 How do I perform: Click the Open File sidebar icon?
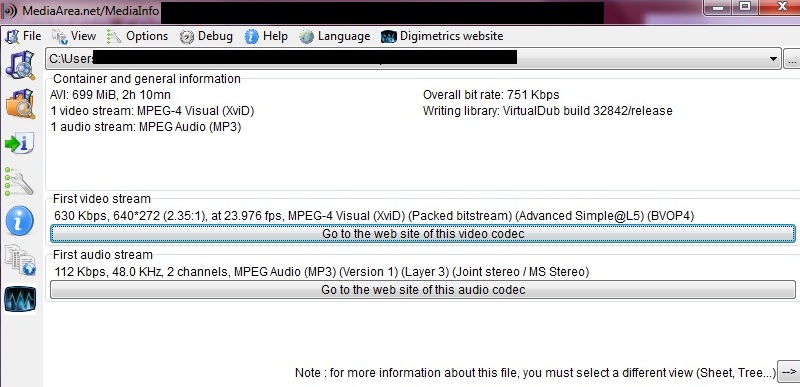[x=20, y=65]
